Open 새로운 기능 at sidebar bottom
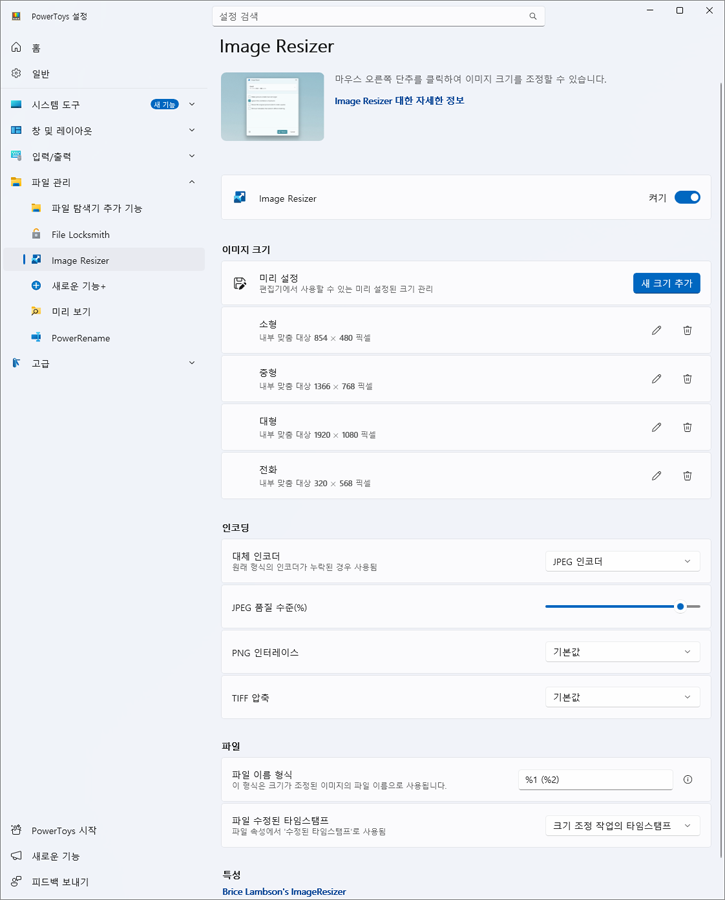This screenshot has width=725, height=900. (104, 856)
